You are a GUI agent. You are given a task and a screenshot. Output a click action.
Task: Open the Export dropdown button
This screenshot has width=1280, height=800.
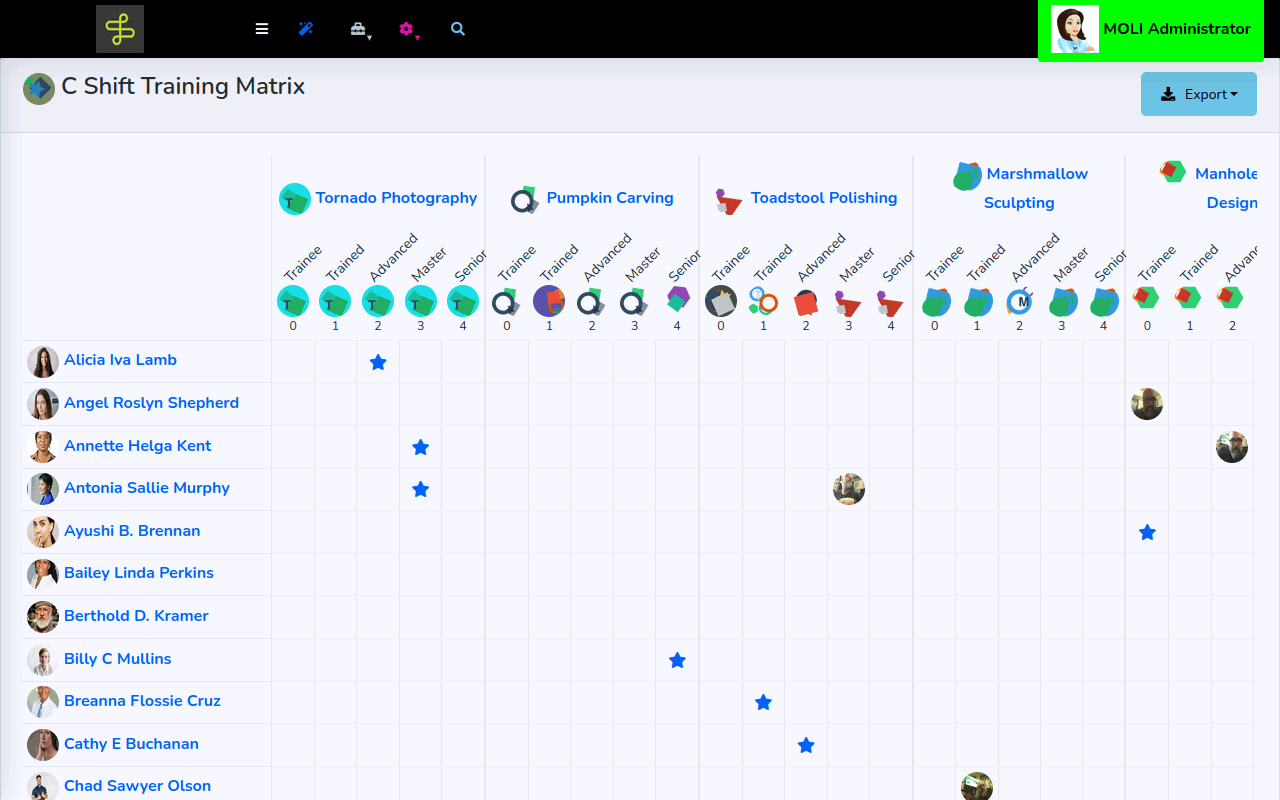tap(1198, 94)
